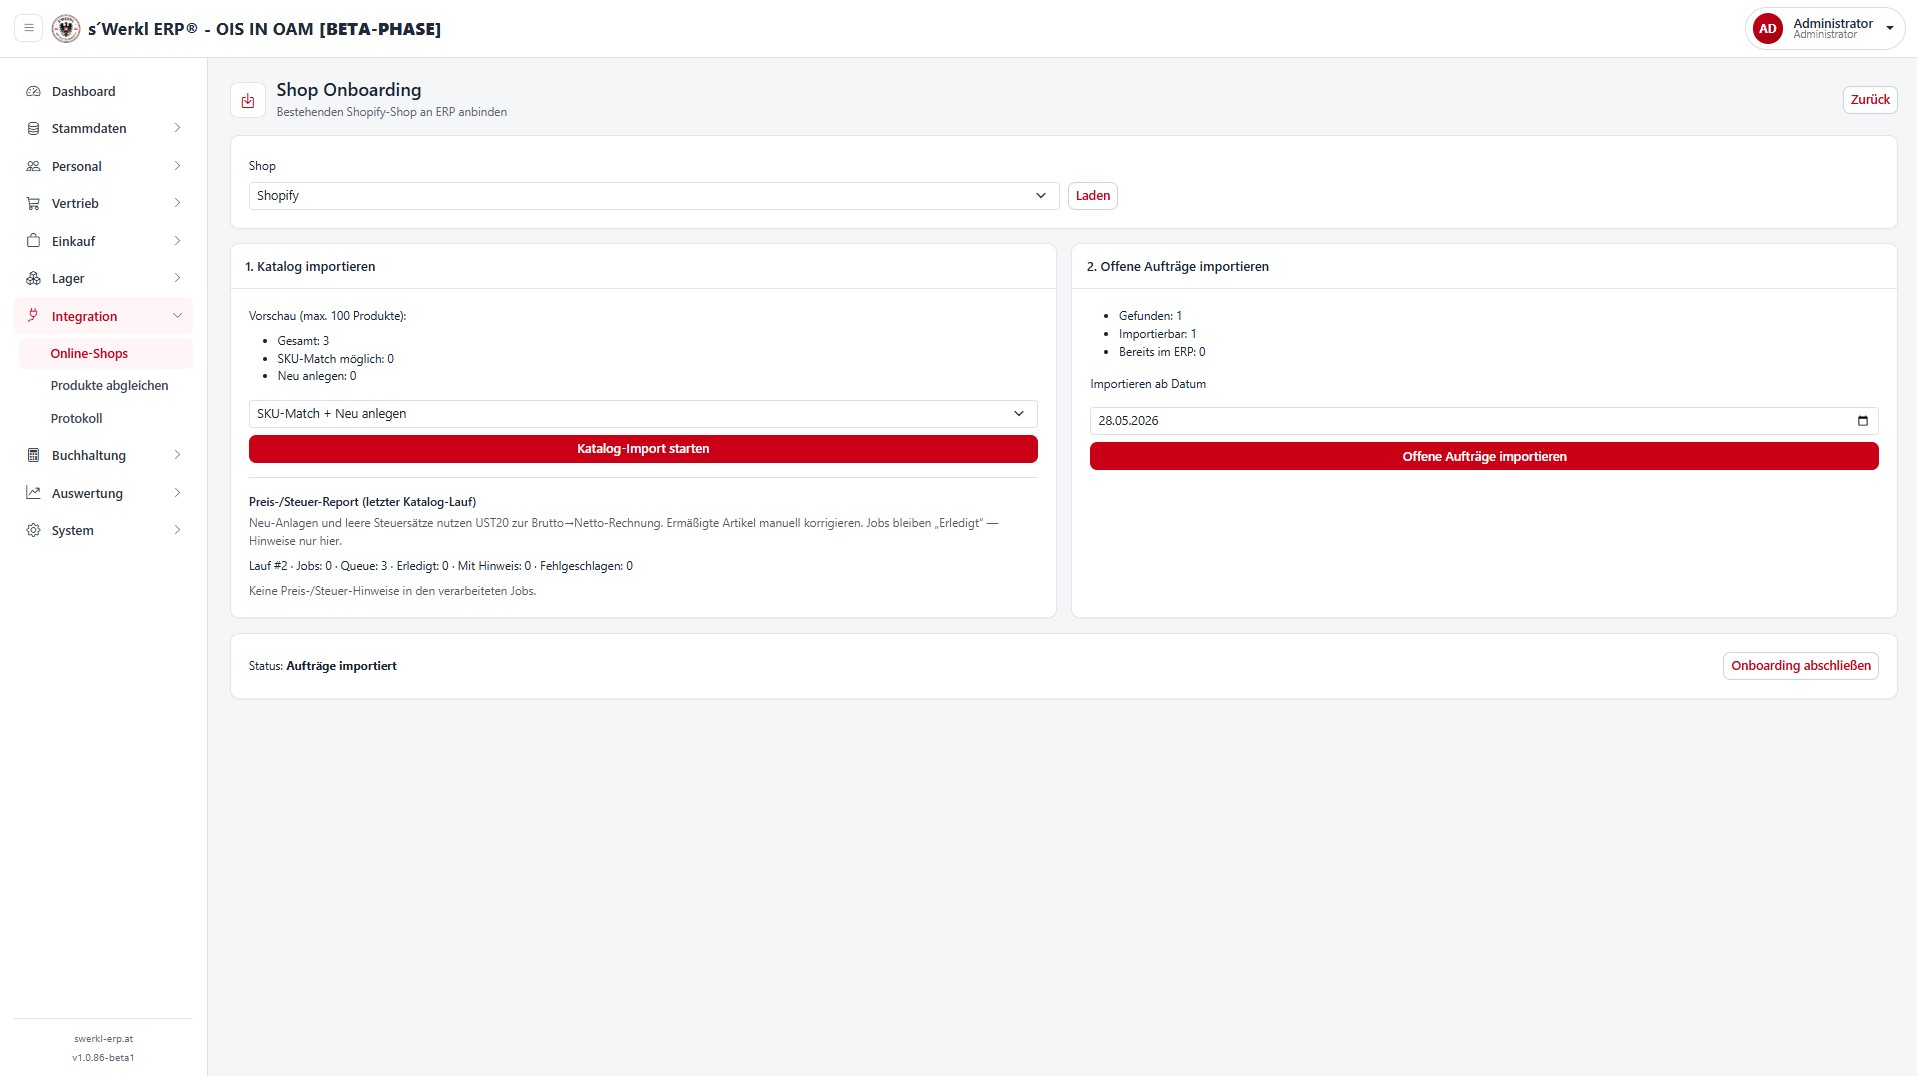The height and width of the screenshot is (1076, 1917).
Task: Click the Integration plug icon
Action: (x=33, y=316)
